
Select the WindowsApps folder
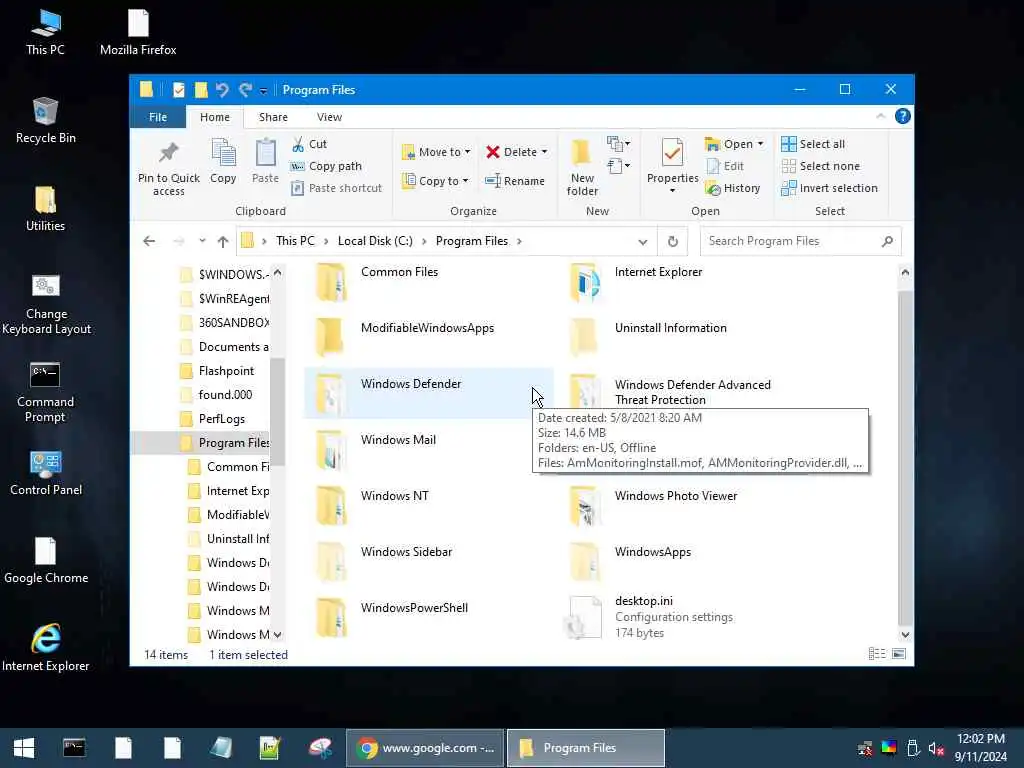[682, 562]
